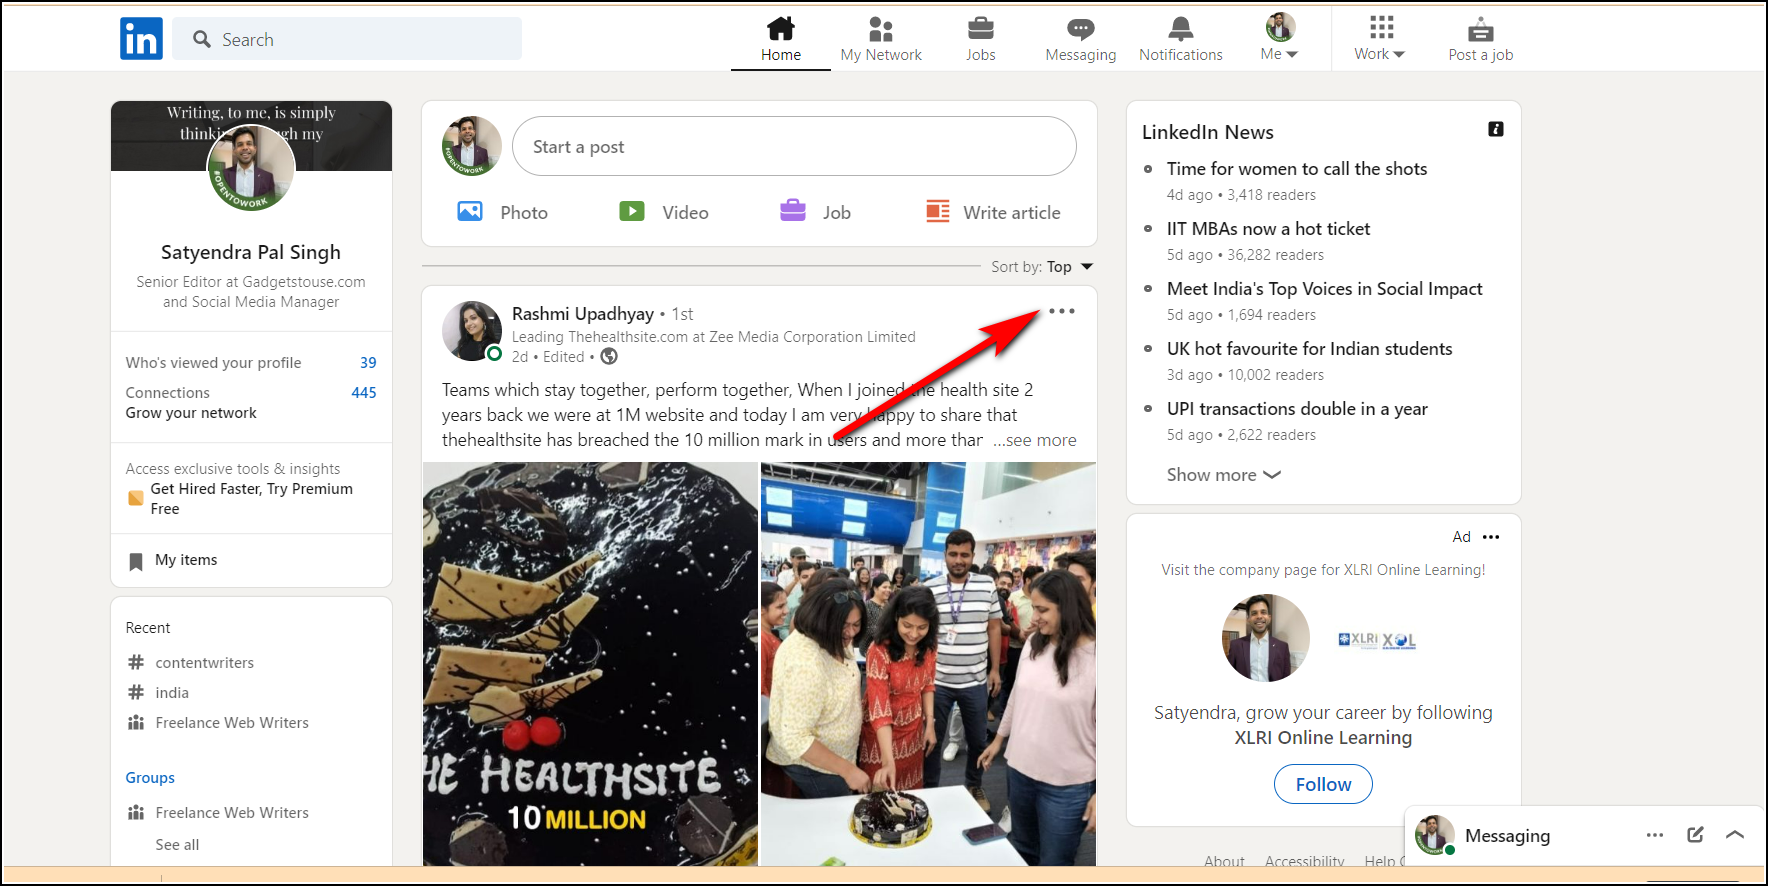Open the Ad options three-dot menu
This screenshot has width=1768, height=886.
1491,537
